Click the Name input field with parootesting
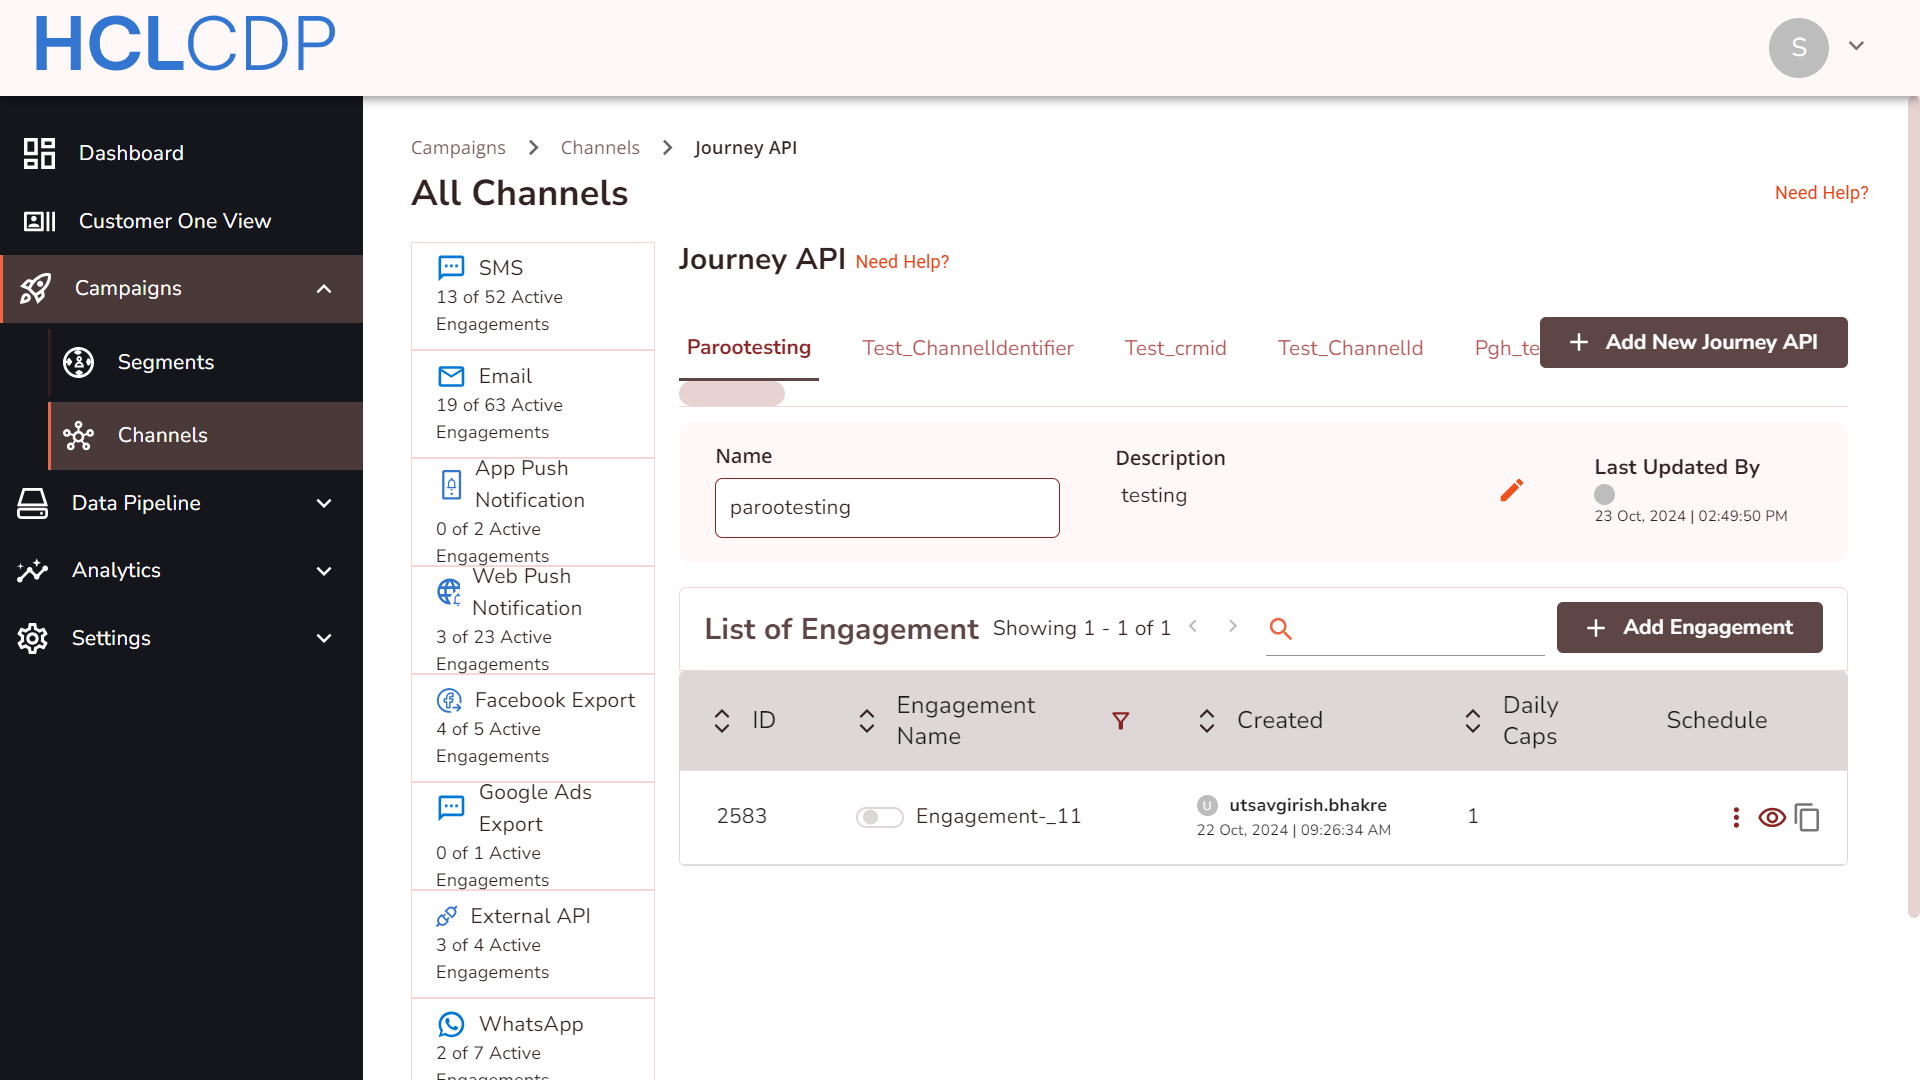 click(x=886, y=508)
